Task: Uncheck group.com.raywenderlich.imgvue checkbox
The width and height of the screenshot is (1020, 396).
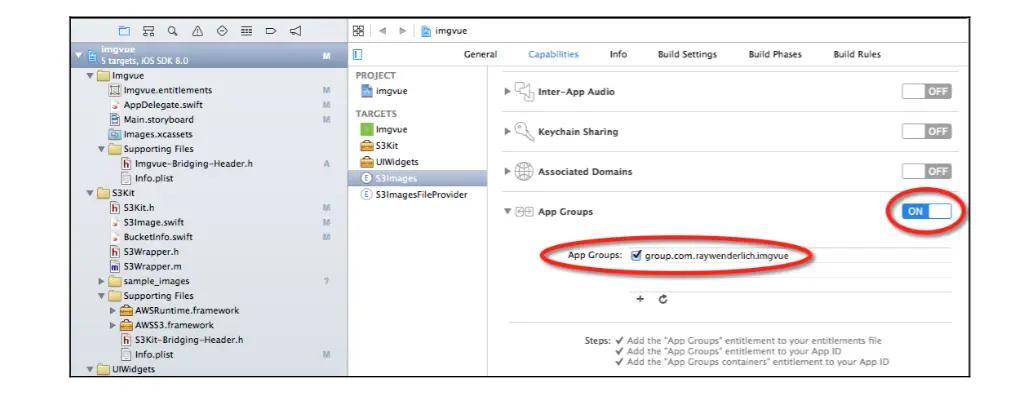Action: coord(636,256)
